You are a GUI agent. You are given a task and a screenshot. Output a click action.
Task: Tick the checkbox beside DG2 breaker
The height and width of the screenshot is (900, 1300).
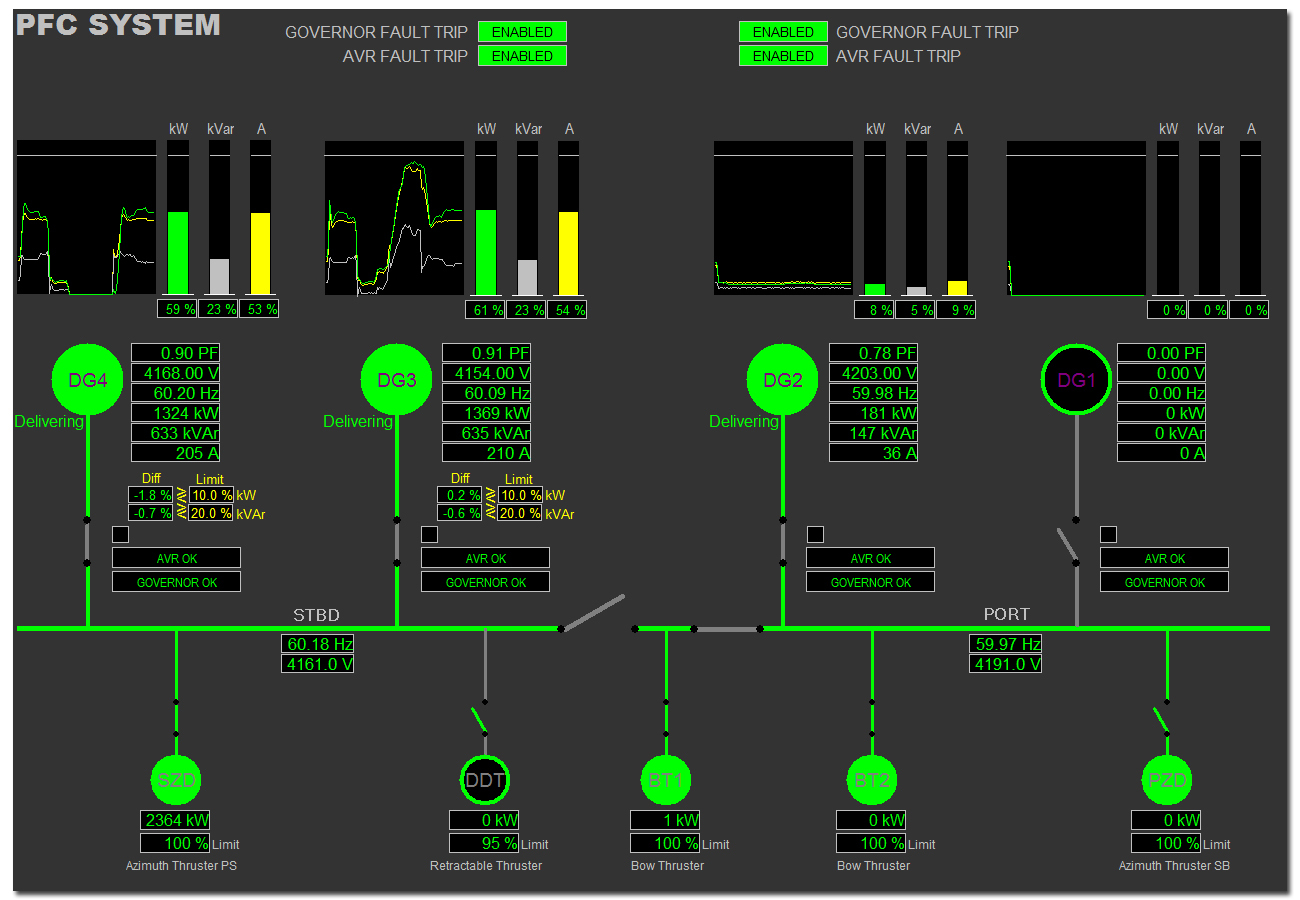(815, 534)
